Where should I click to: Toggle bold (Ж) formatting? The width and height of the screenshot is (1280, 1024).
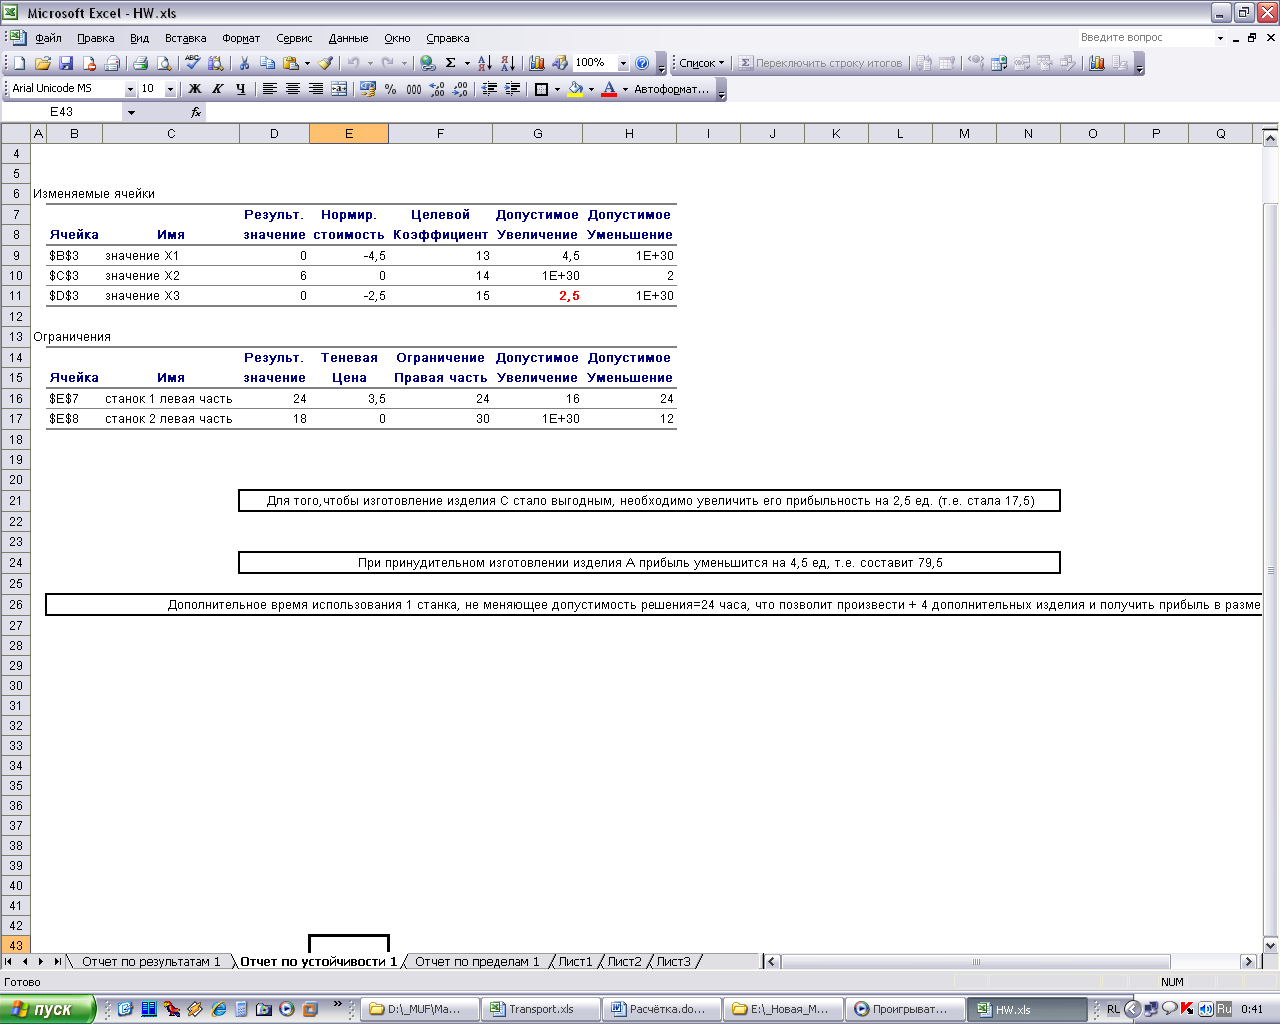pyautogui.click(x=195, y=89)
